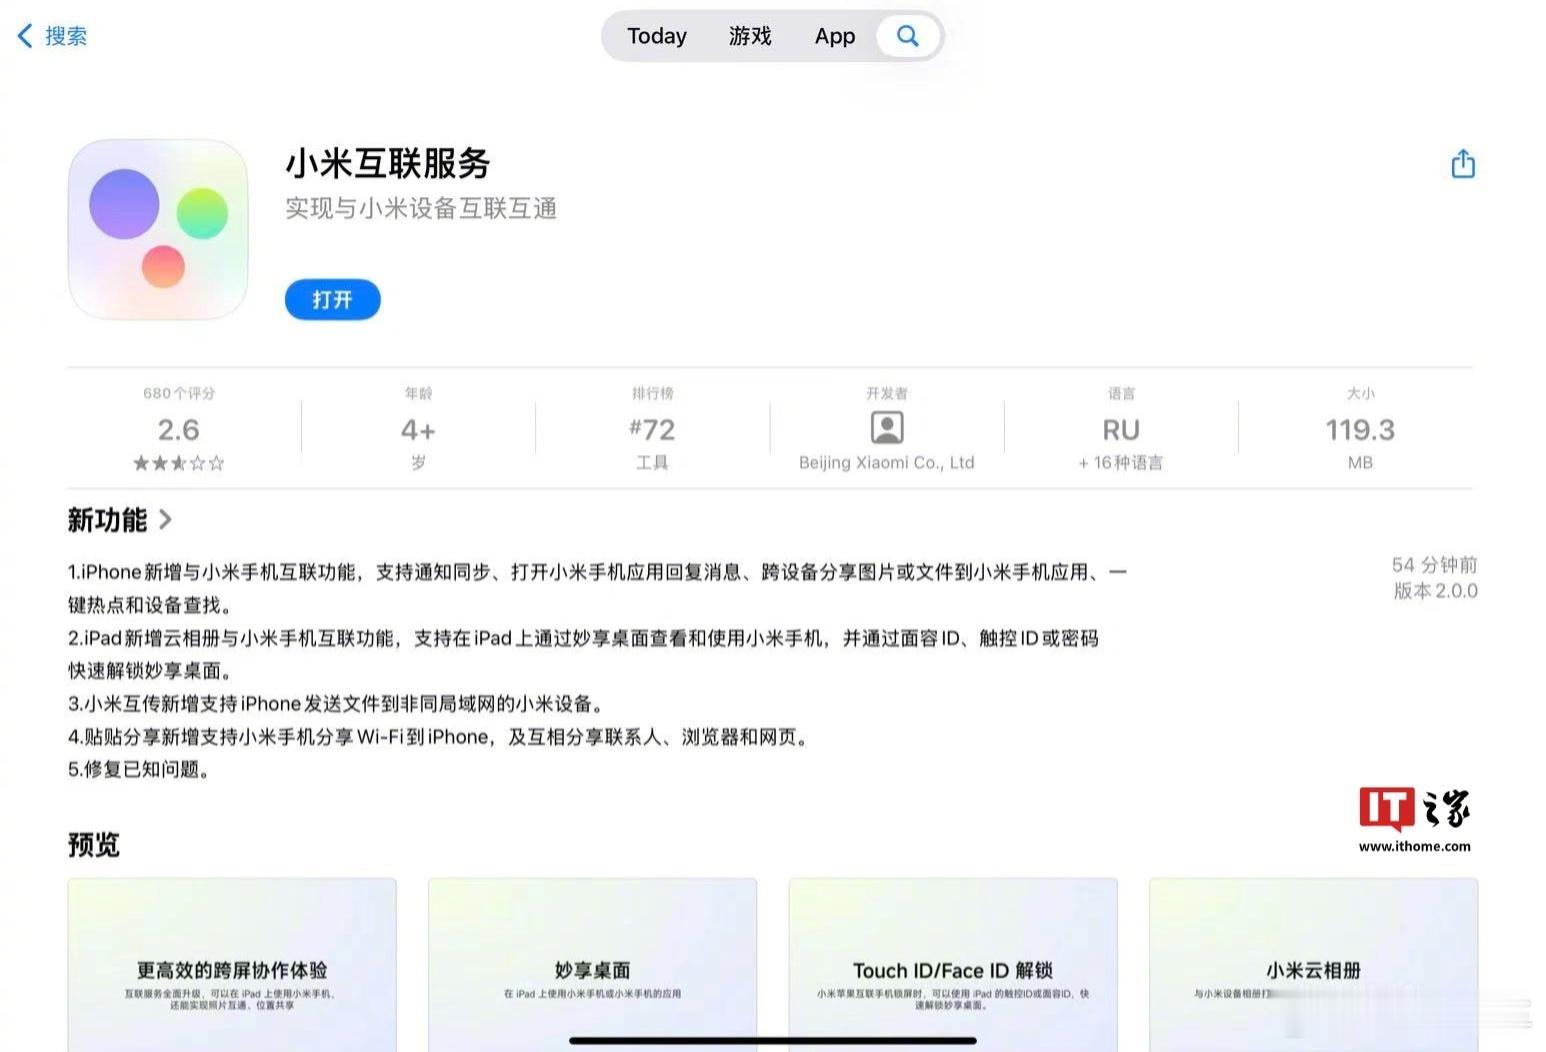The image size is (1546, 1052).
Task: Open the App tab
Action: (835, 36)
